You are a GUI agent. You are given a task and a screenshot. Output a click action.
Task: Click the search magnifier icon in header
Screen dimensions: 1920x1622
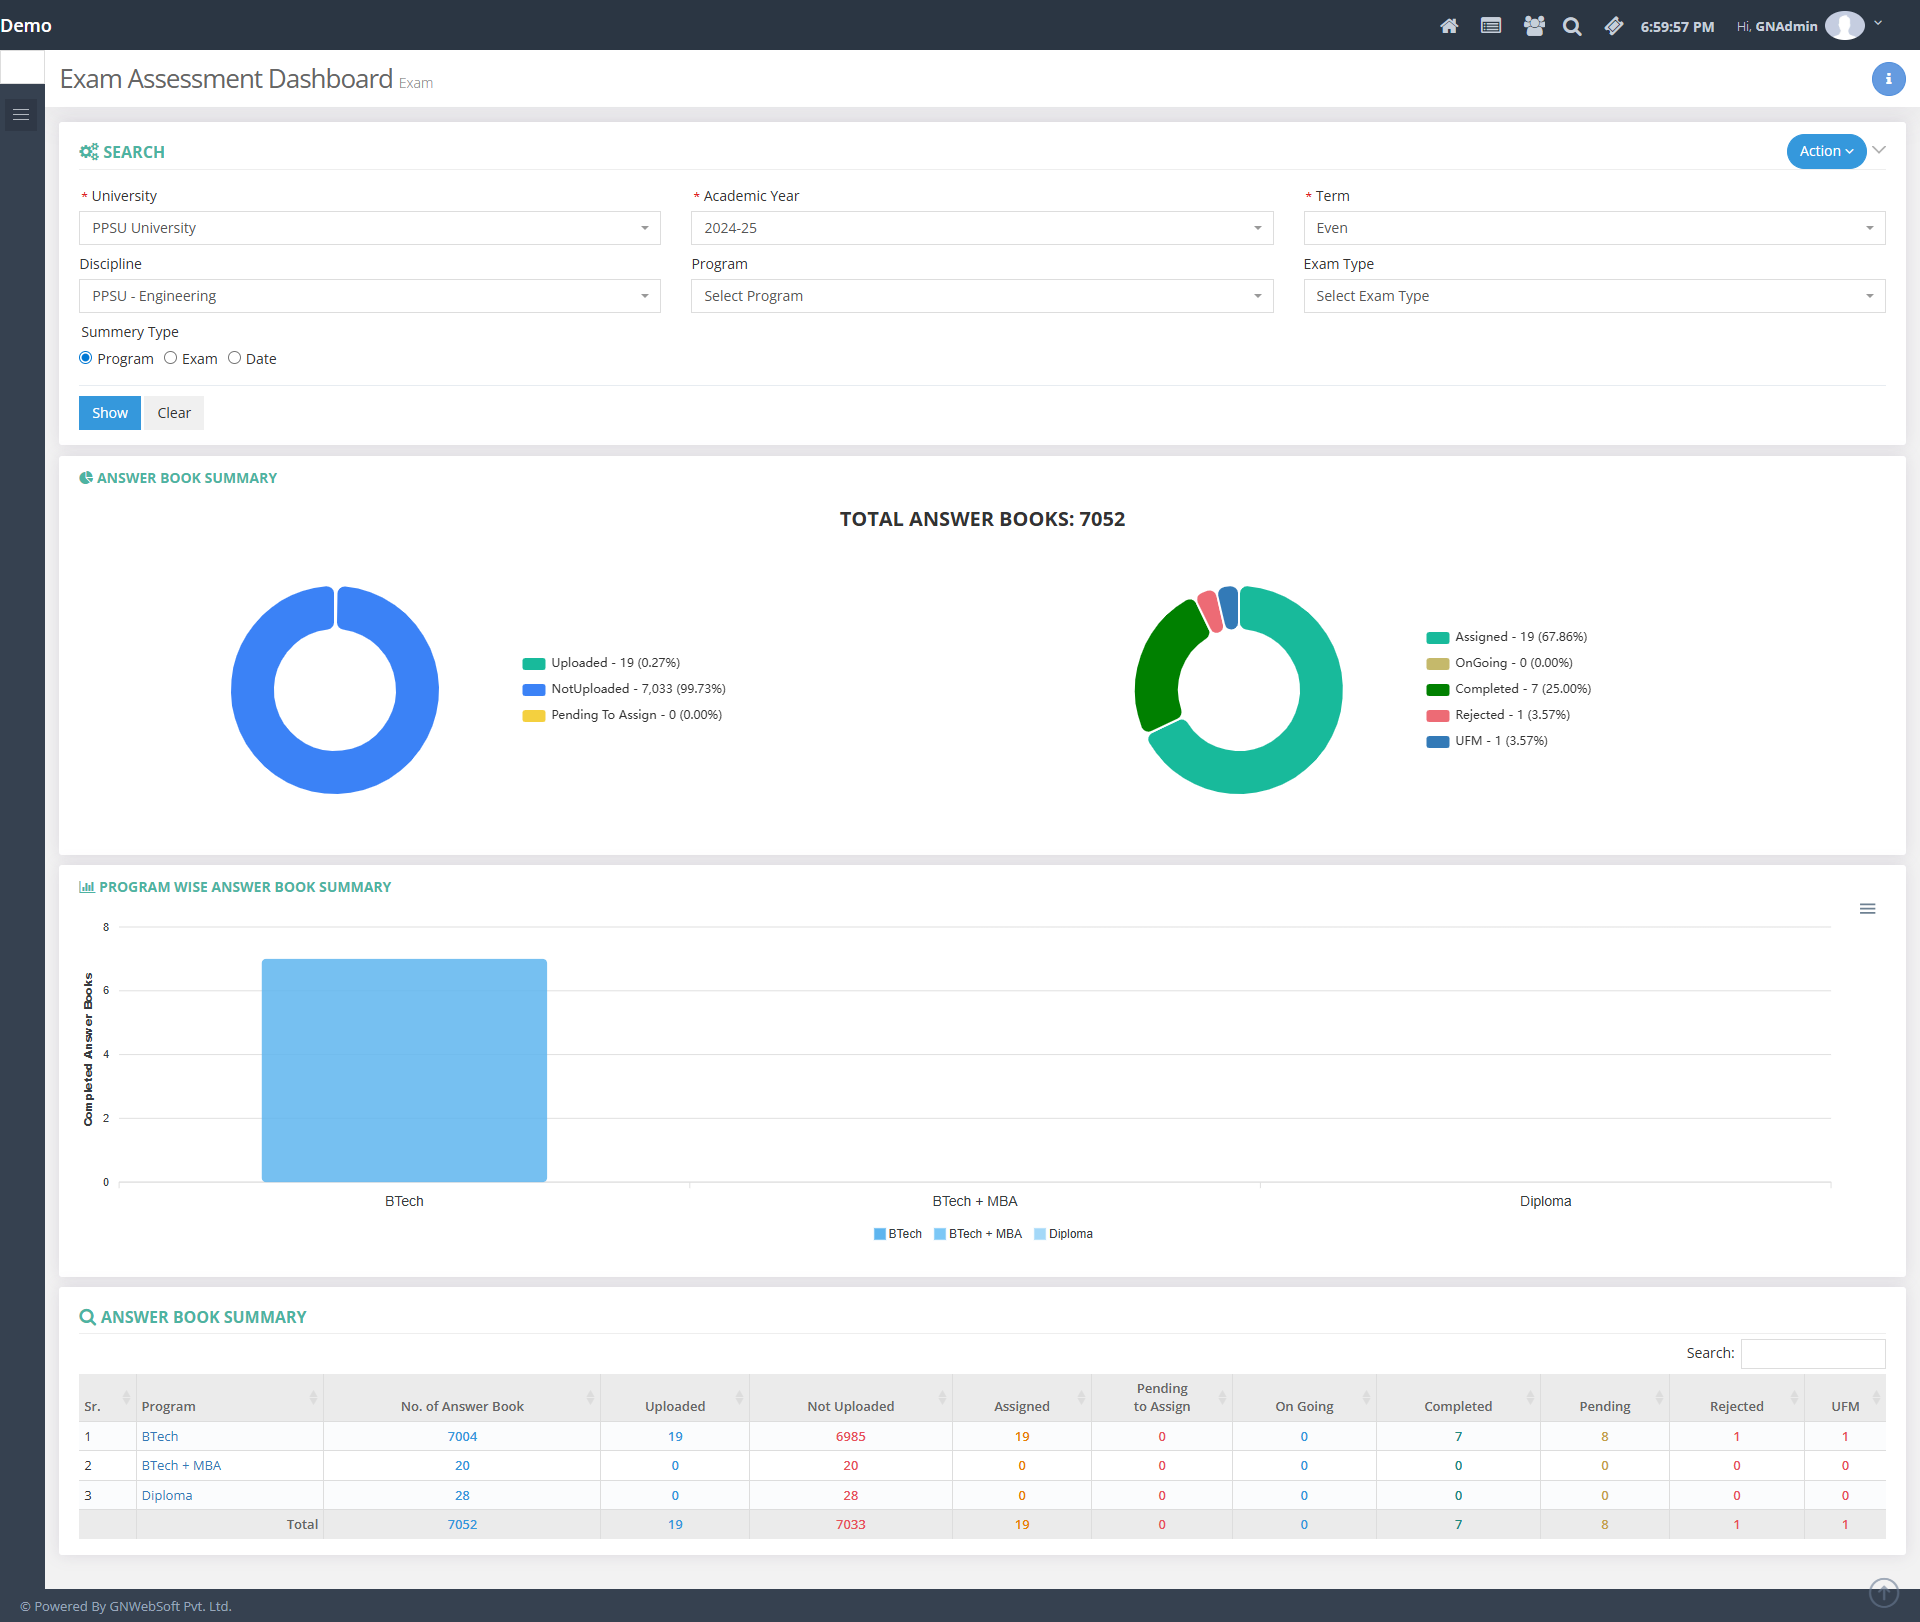(1572, 26)
